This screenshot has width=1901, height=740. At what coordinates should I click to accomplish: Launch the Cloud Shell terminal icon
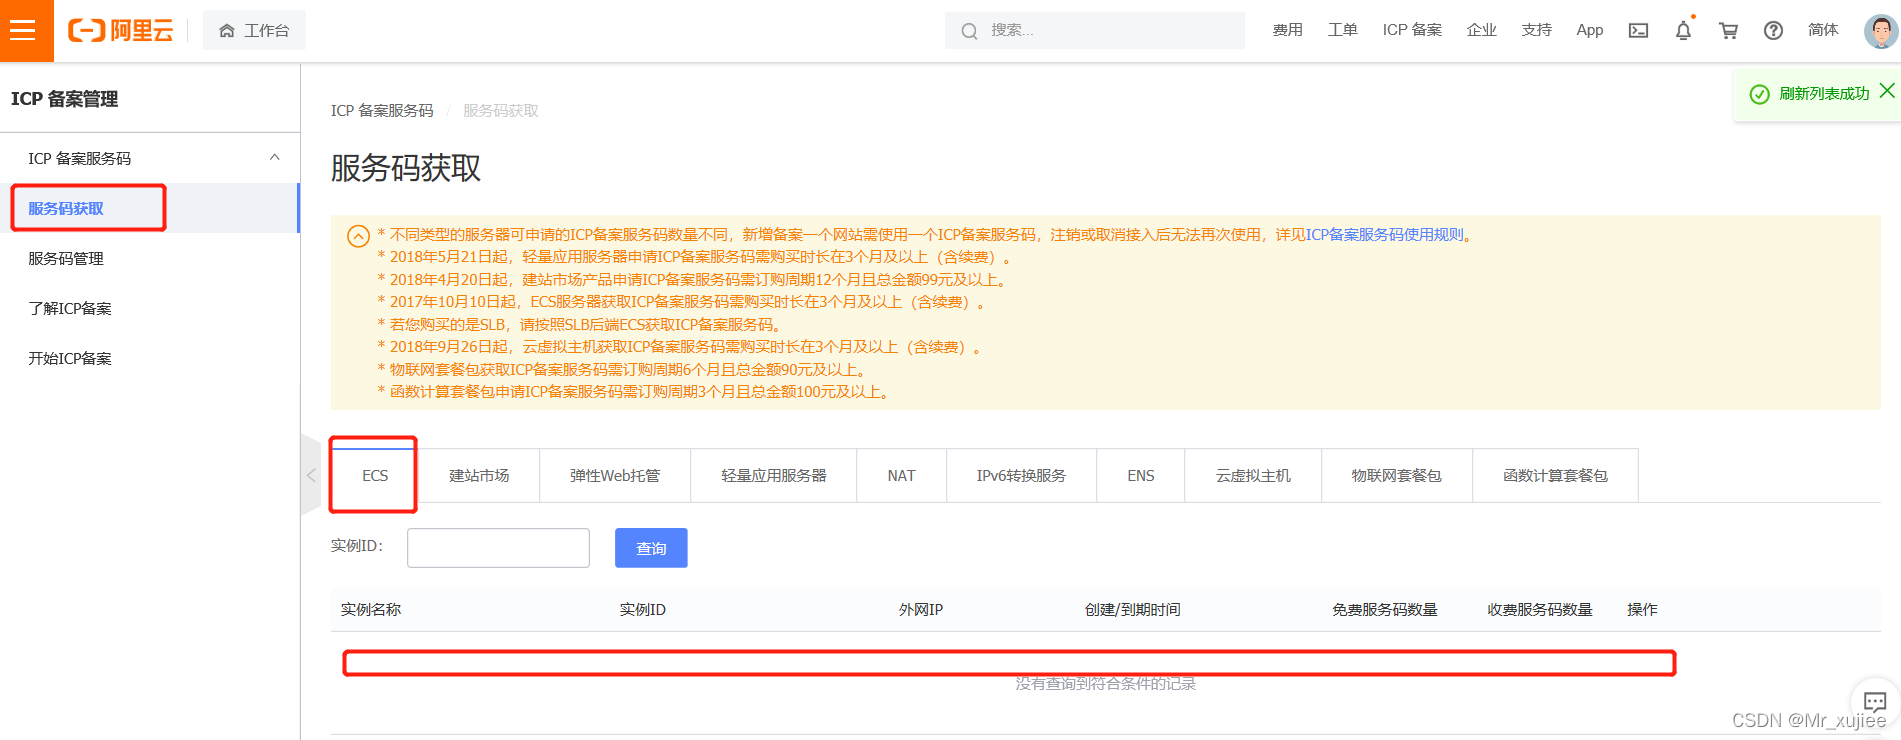[1638, 30]
